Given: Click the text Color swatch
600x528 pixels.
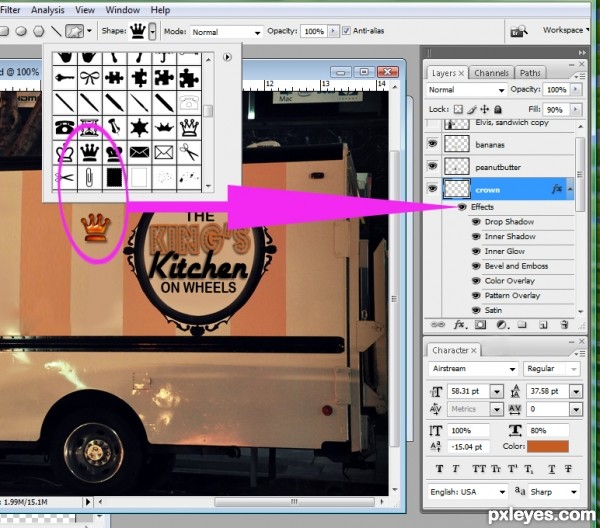Looking at the screenshot, I should (548, 447).
